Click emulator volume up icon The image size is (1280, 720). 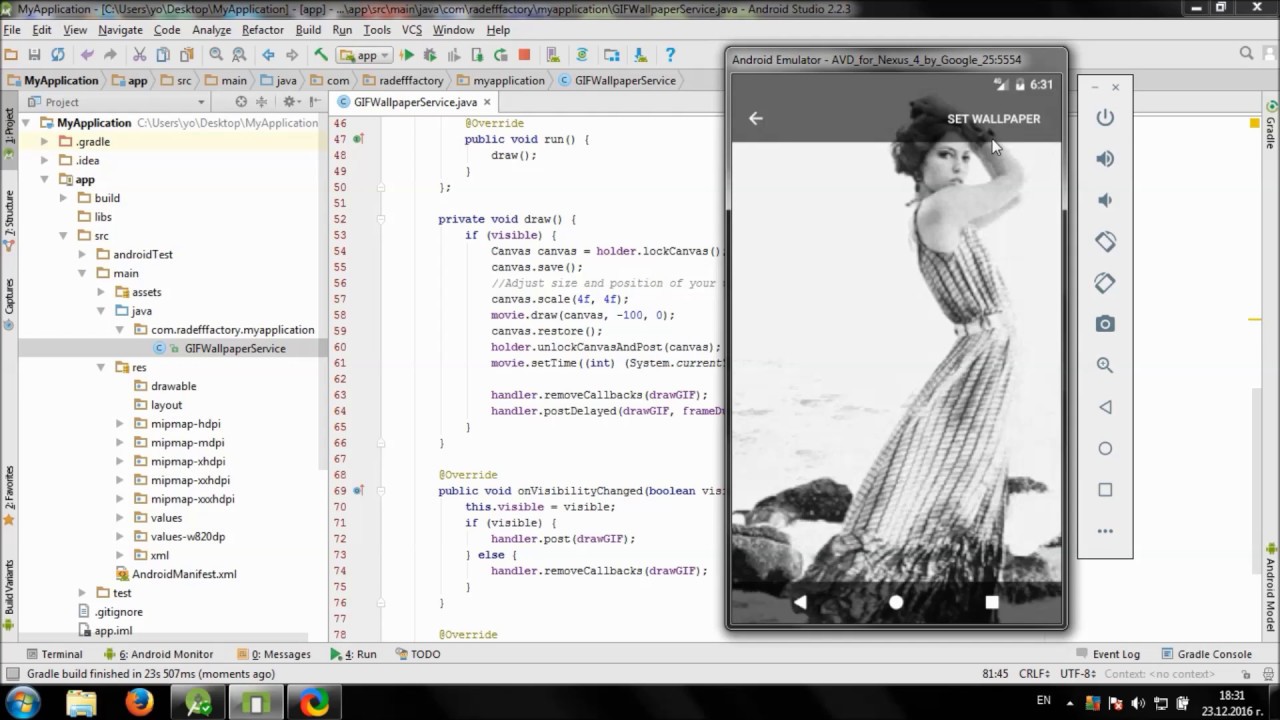click(x=1105, y=159)
